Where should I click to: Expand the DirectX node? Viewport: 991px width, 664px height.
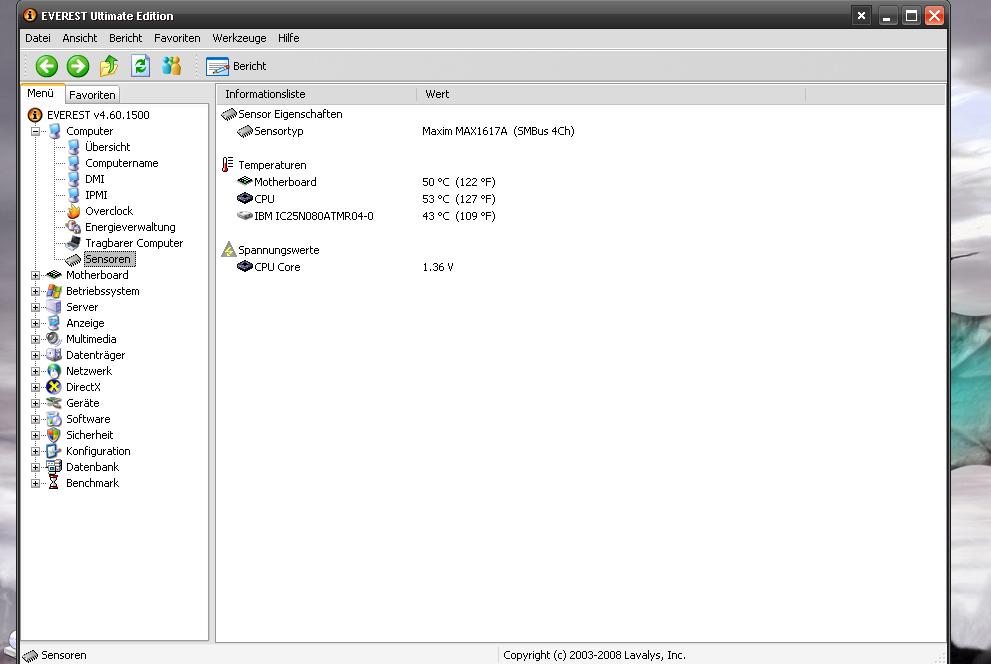[35, 387]
